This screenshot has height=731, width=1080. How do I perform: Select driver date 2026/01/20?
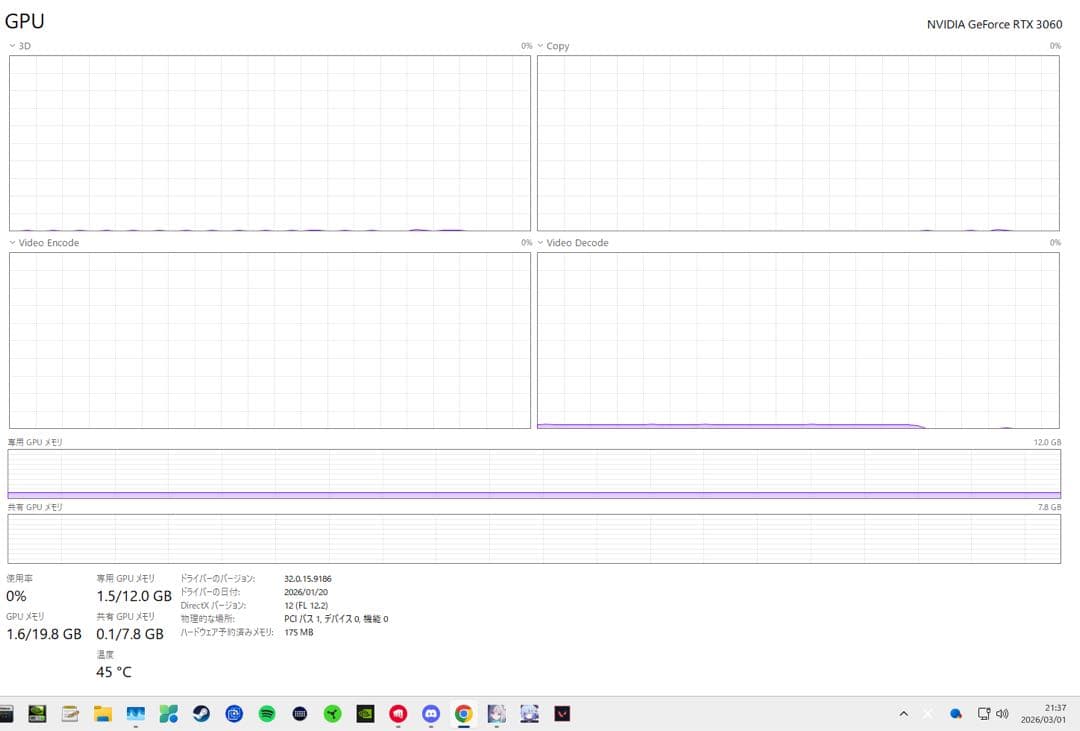(x=306, y=592)
